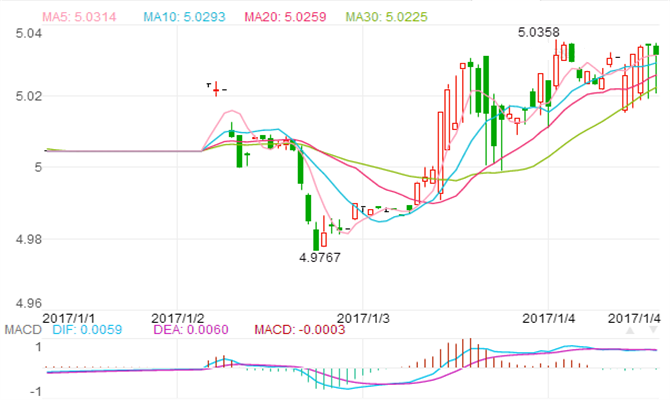Click the 4.9767 low price label
The image size is (670, 400).
tap(320, 258)
